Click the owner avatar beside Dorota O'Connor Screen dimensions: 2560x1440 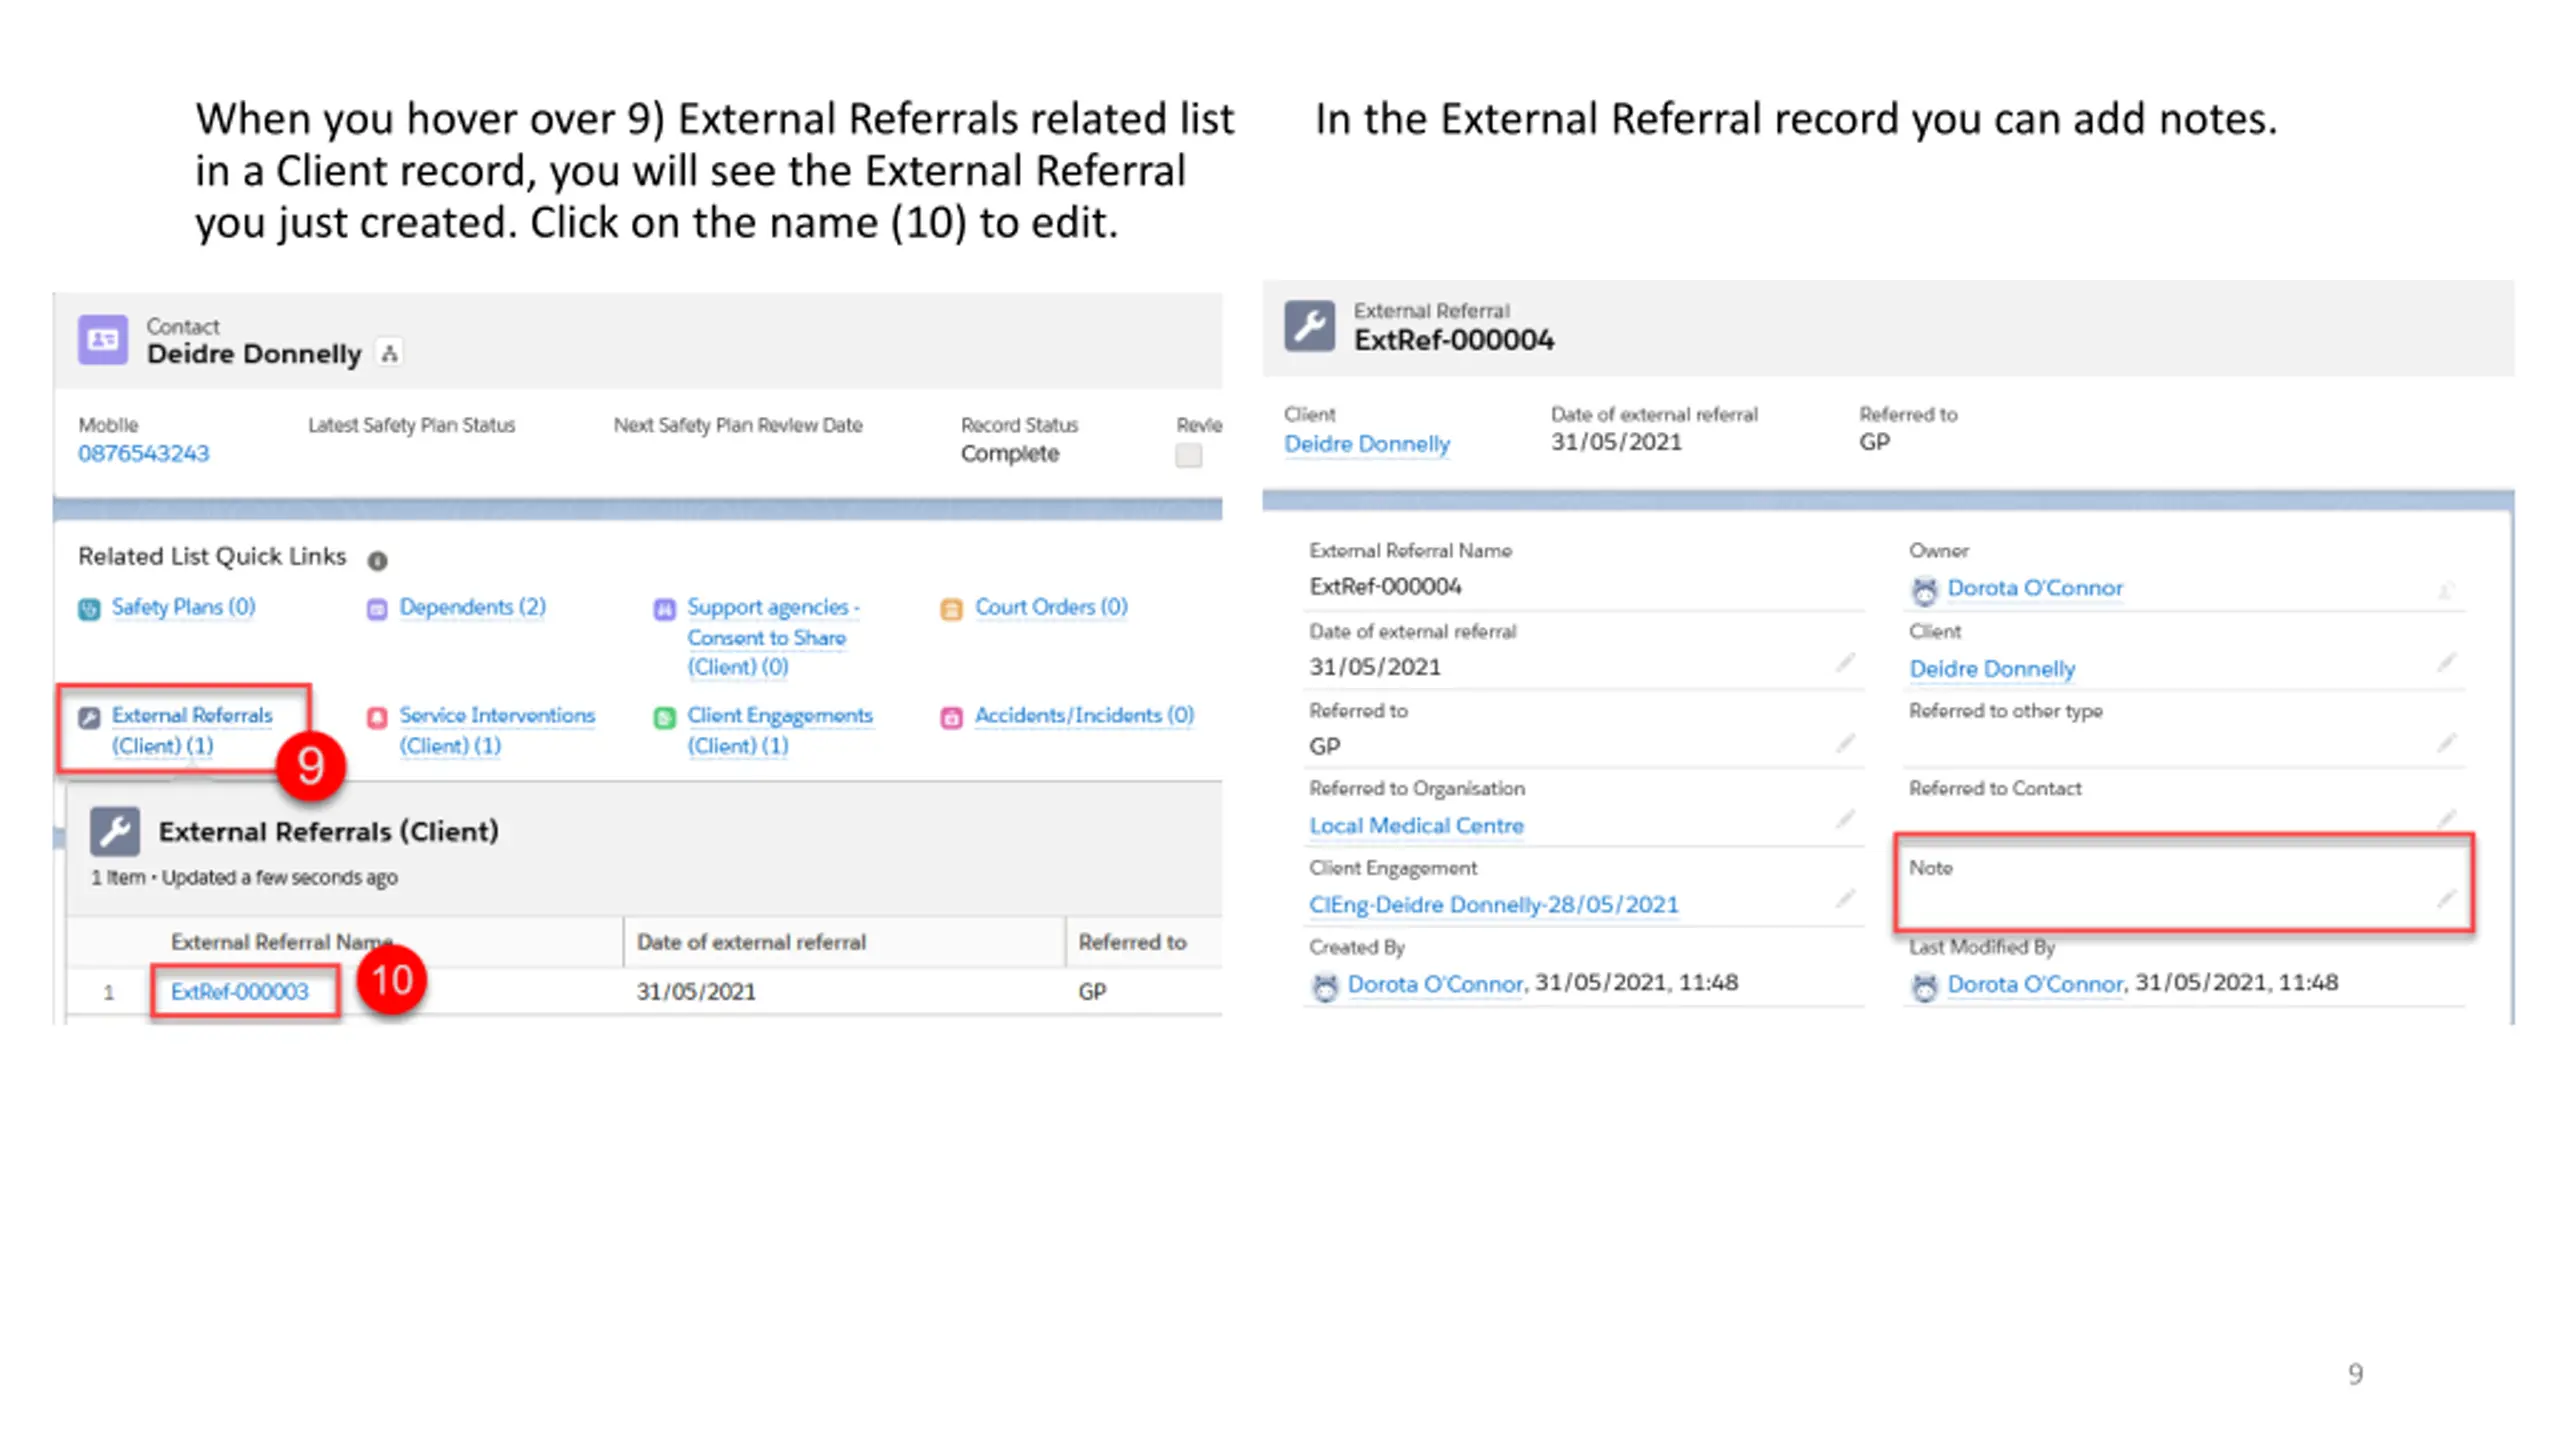click(x=1924, y=590)
